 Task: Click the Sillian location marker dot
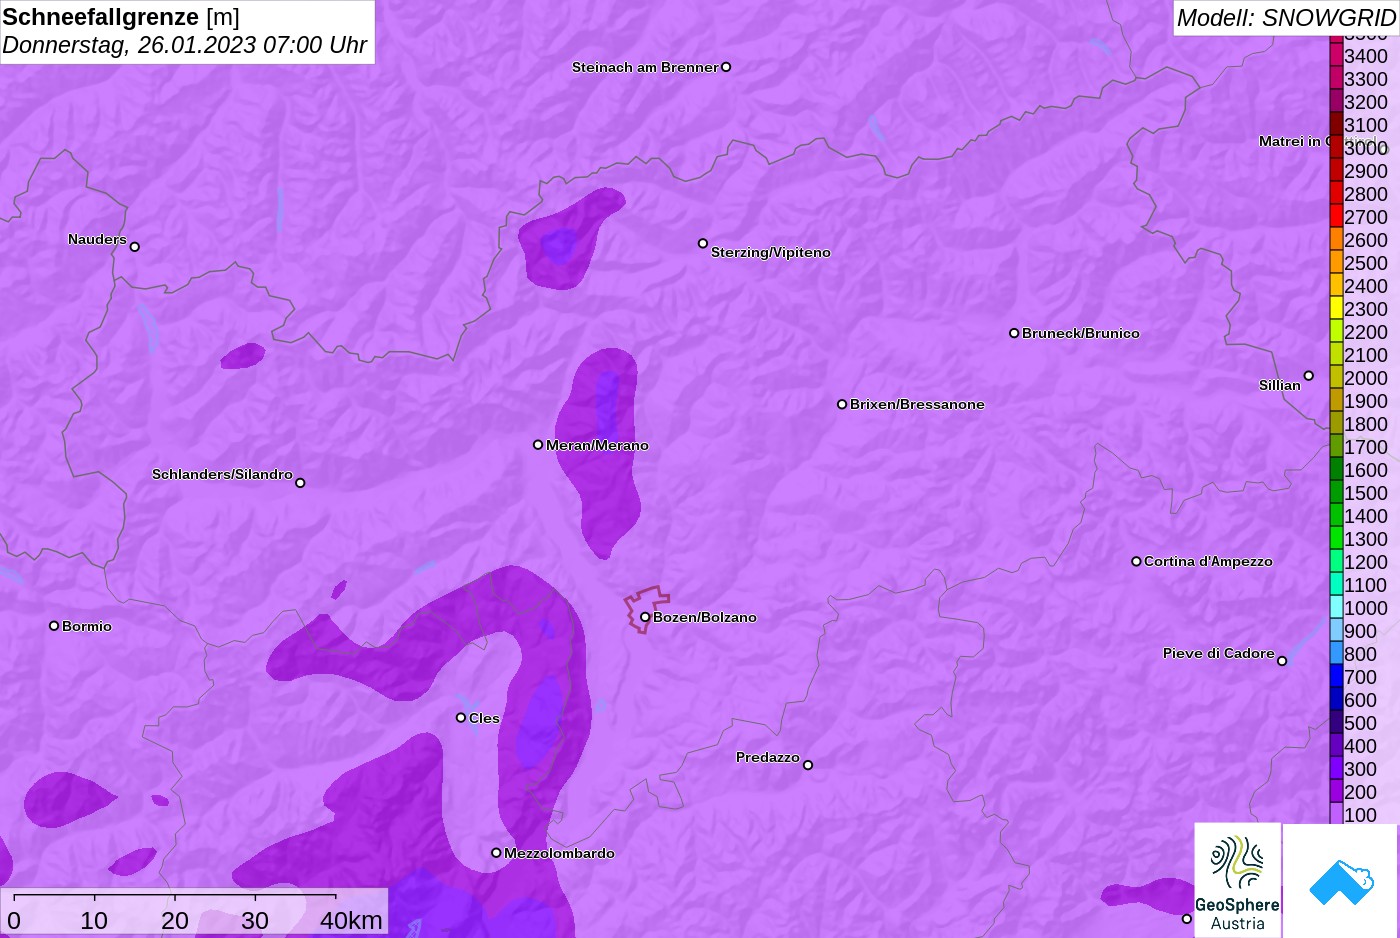(1308, 376)
